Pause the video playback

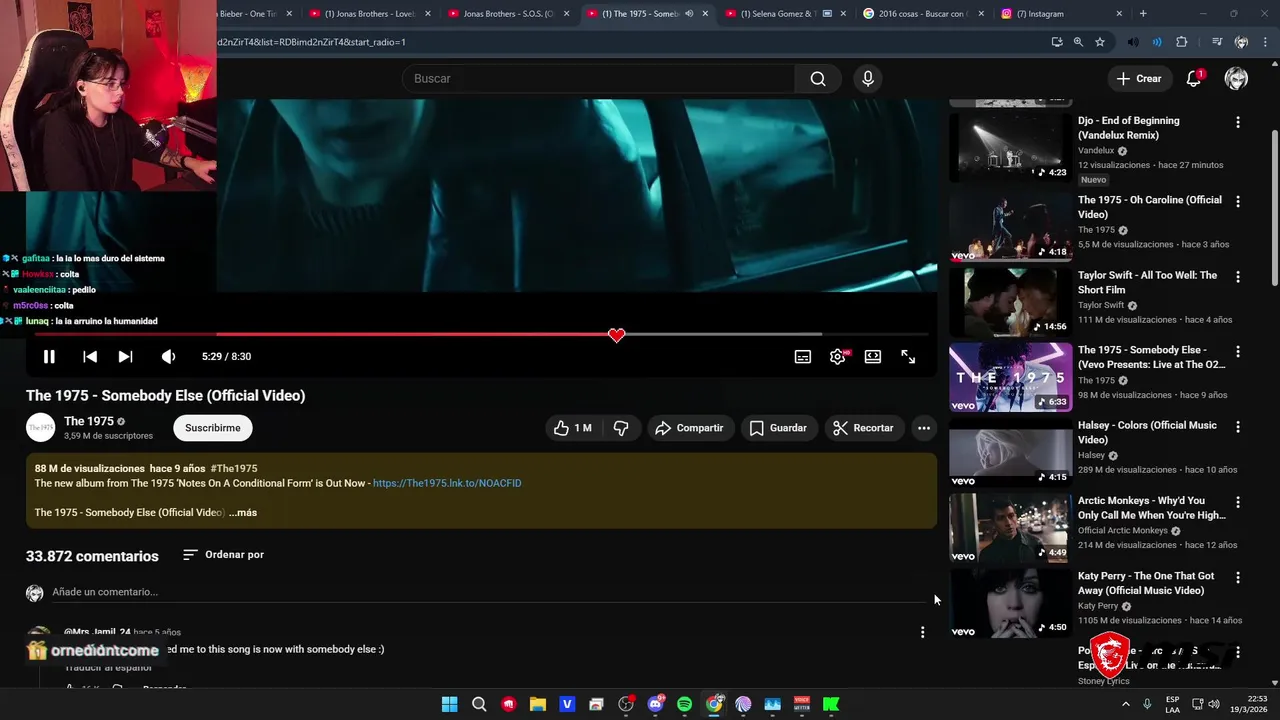(48, 356)
